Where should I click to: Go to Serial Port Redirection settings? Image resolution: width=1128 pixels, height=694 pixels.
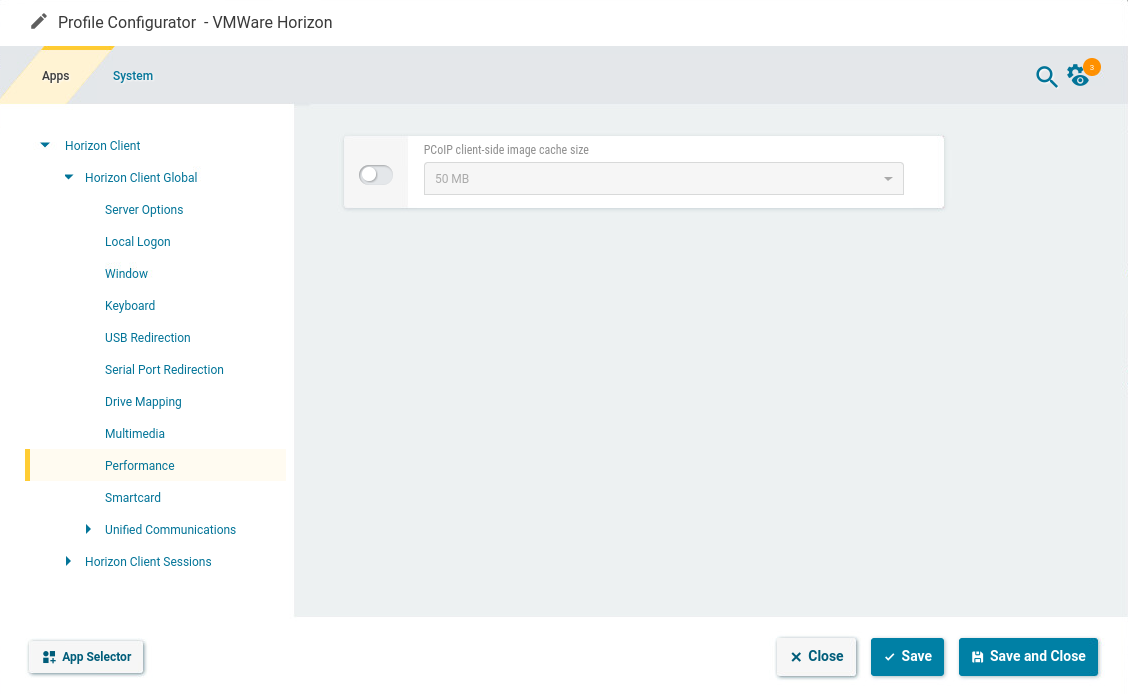coord(164,370)
